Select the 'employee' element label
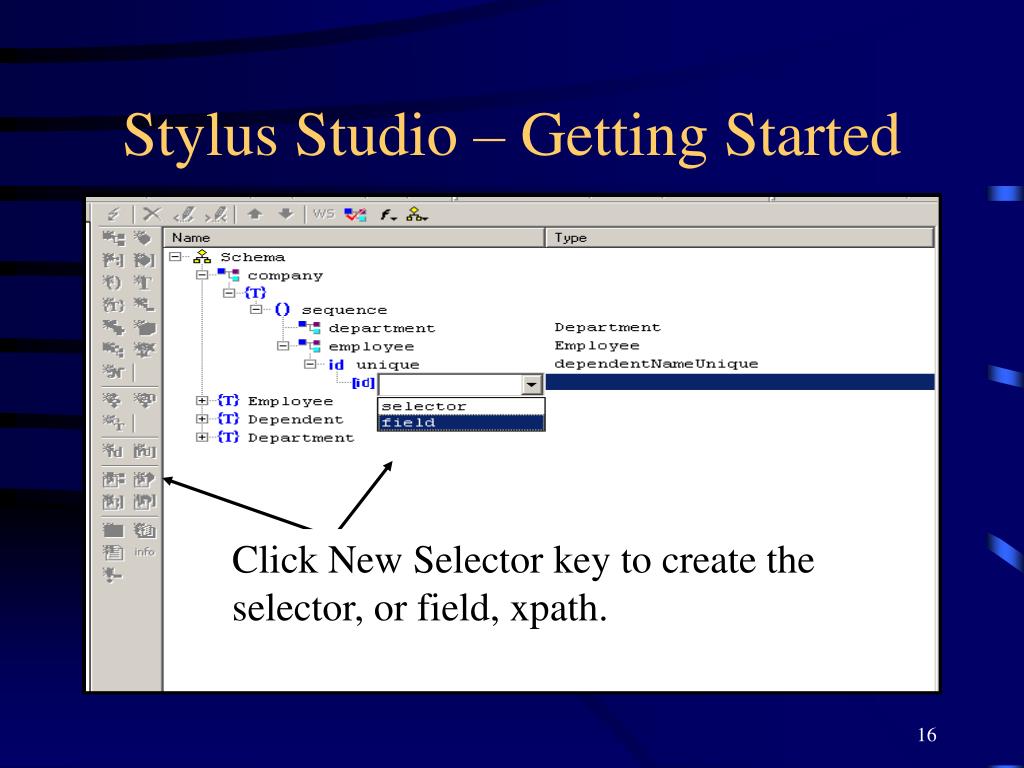Screen dimensions: 1024x768 [371, 346]
